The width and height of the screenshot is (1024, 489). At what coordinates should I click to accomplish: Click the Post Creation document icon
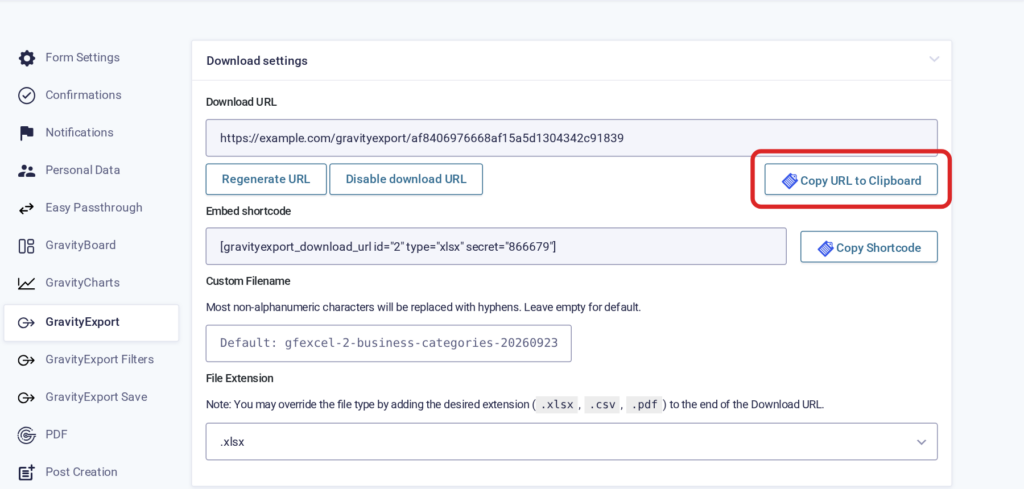pyautogui.click(x=26, y=473)
